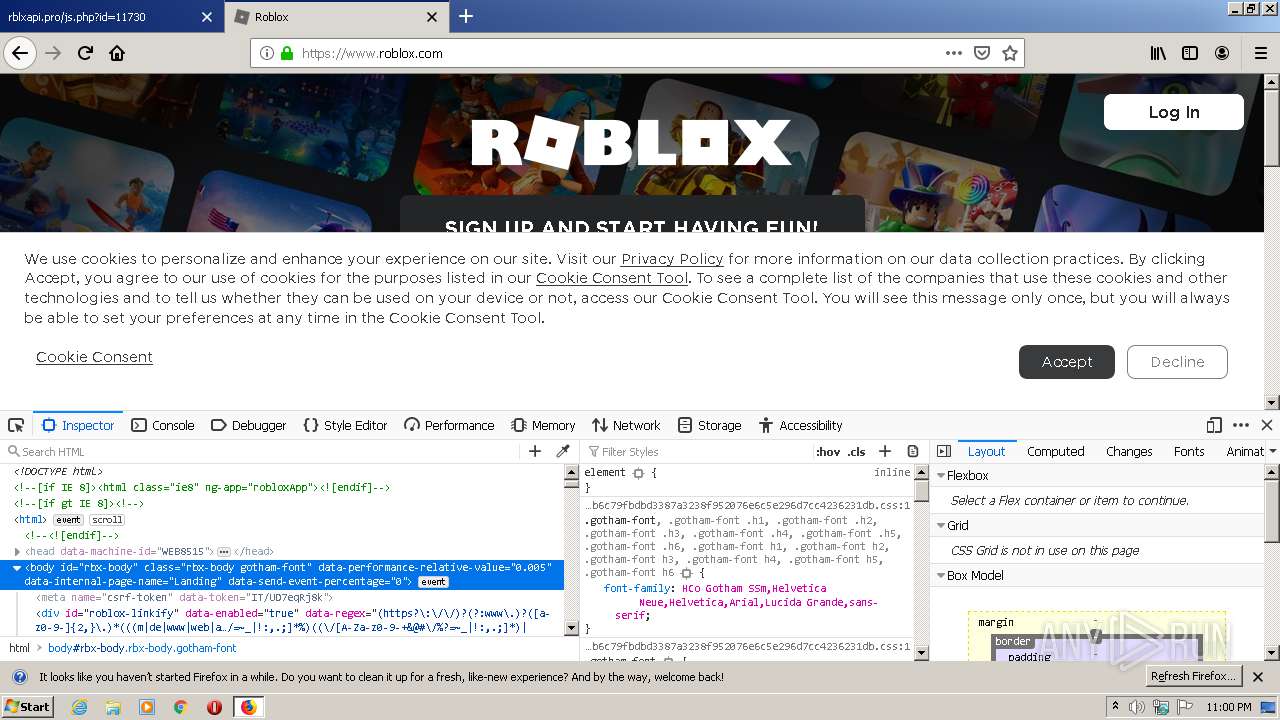Dismiss the Firefox refresh notification bar
The width and height of the screenshot is (1280, 720).
[x=1258, y=677]
